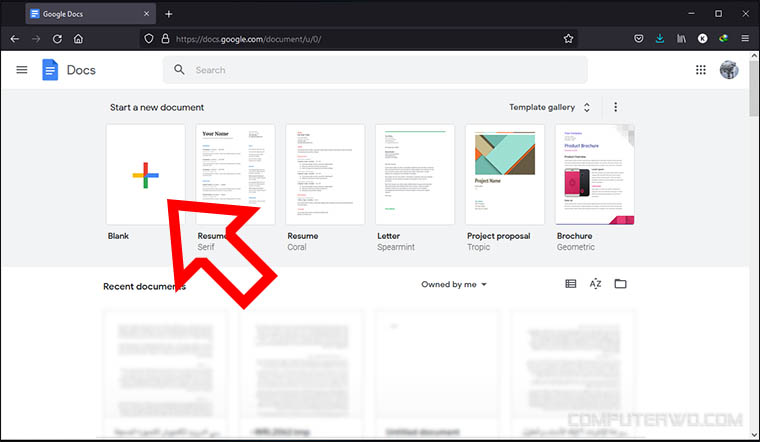Image resolution: width=760 pixels, height=442 pixels.
Task: Choose the Resume Coral template
Action: click(x=325, y=174)
